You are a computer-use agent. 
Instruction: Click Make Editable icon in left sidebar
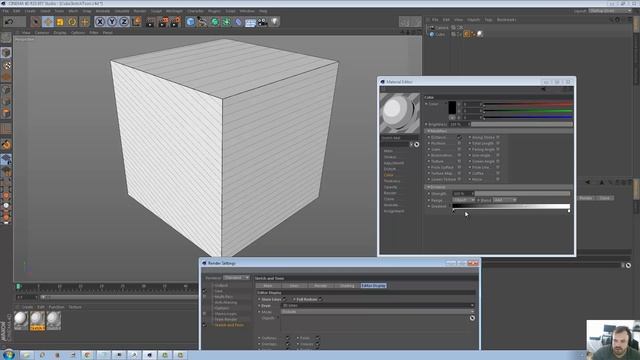(6, 38)
